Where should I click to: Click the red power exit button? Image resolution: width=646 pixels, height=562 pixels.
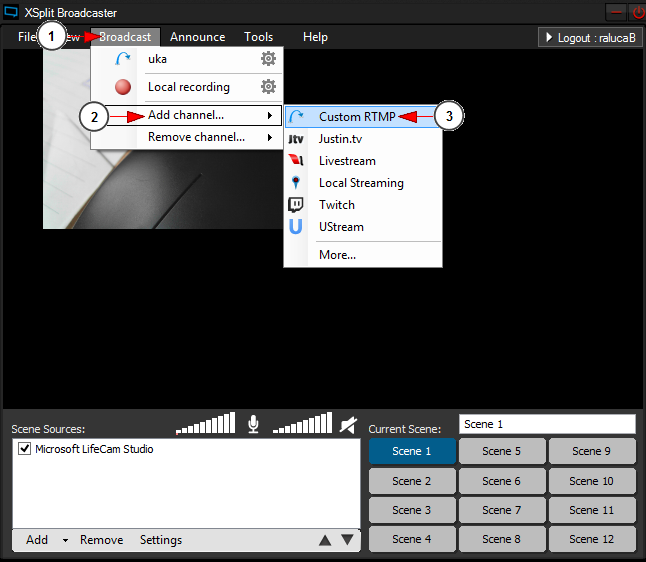638,13
